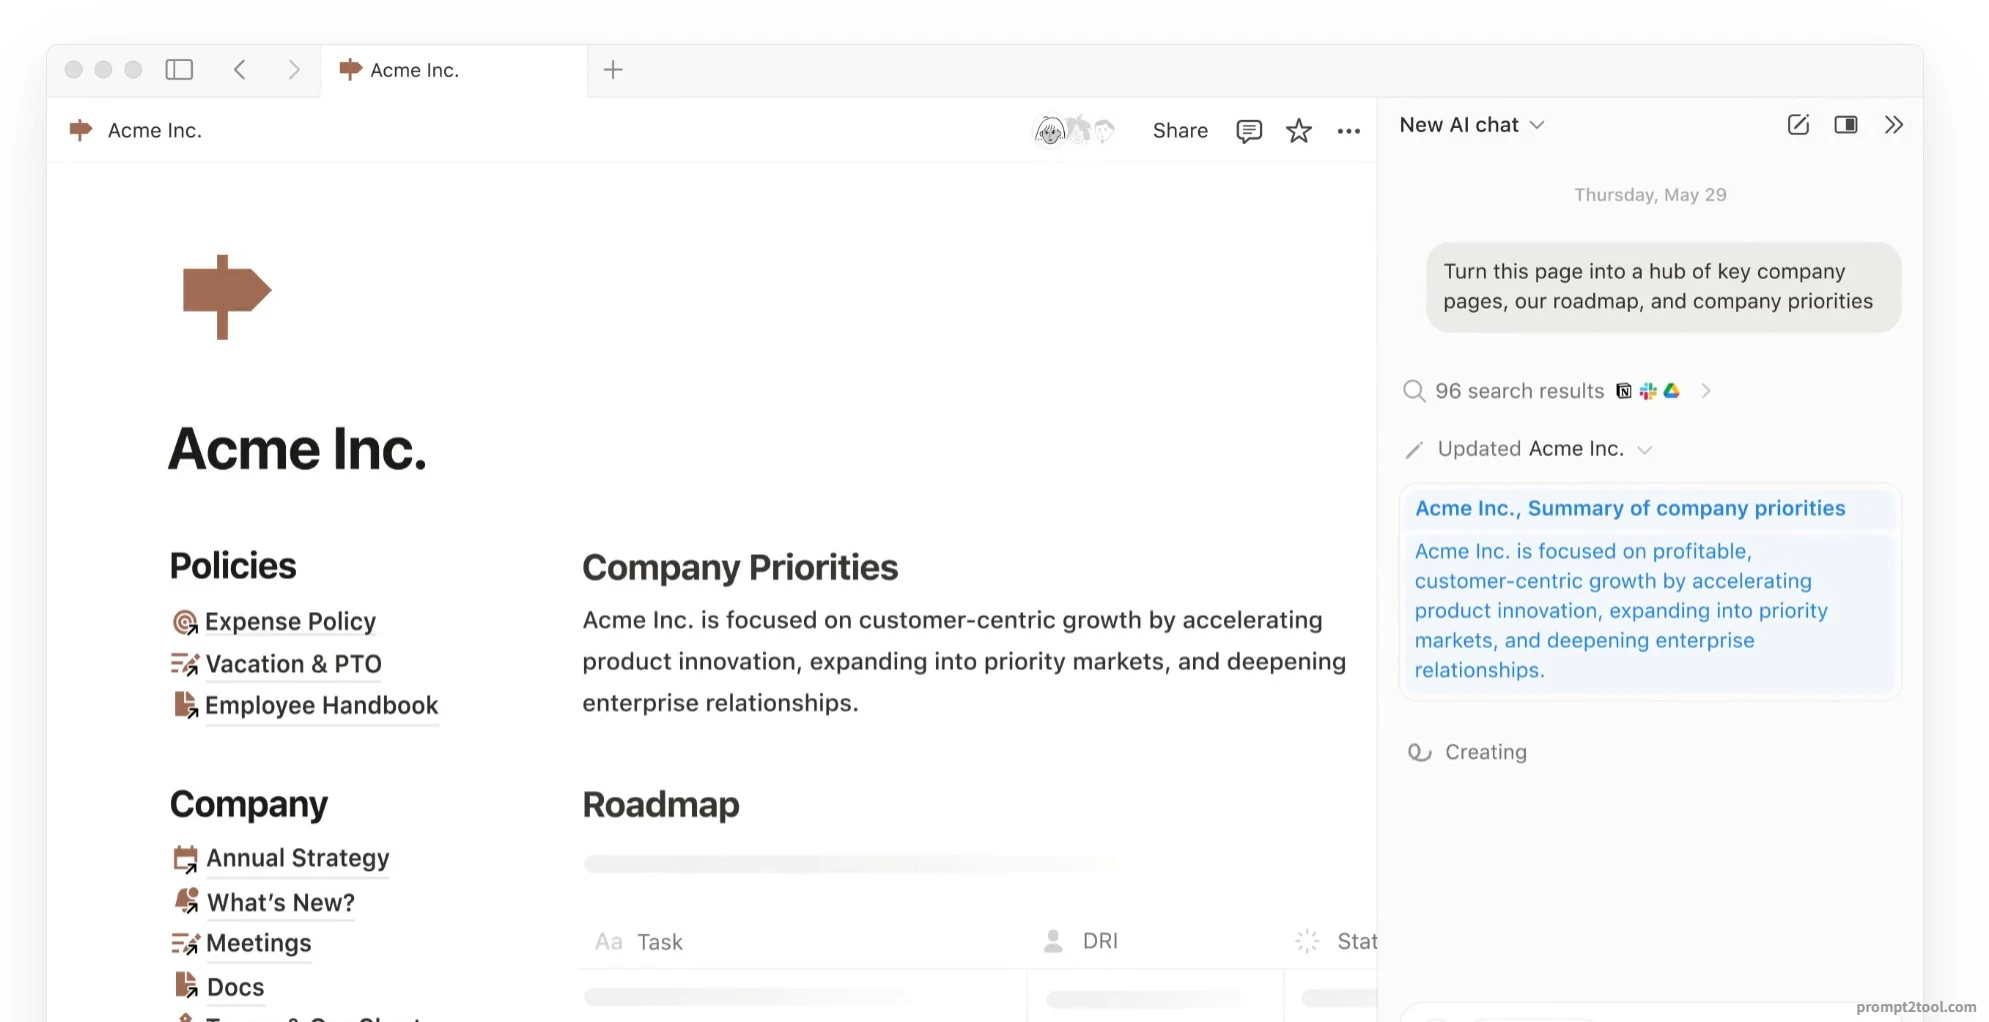Toggle the AI chat side panel layout icon
The image size is (1989, 1022).
click(1846, 125)
